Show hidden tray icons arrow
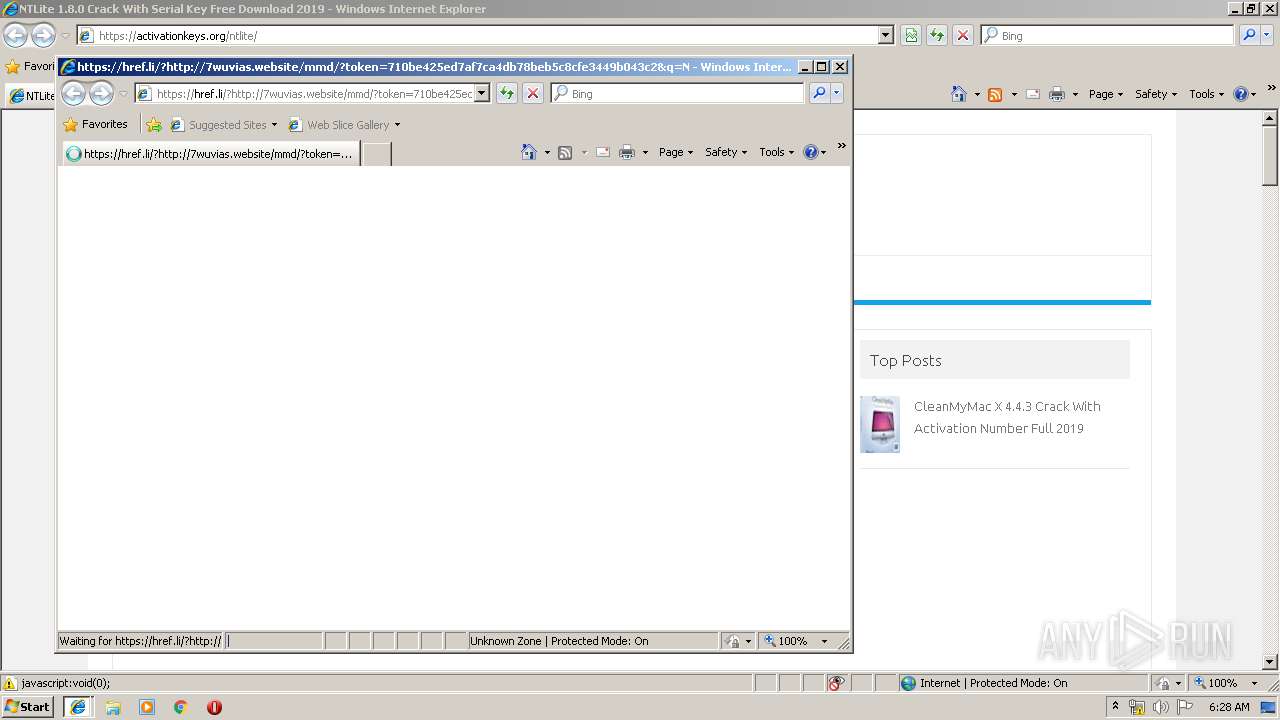Image resolution: width=1280 pixels, height=720 pixels. pyautogui.click(x=1115, y=707)
